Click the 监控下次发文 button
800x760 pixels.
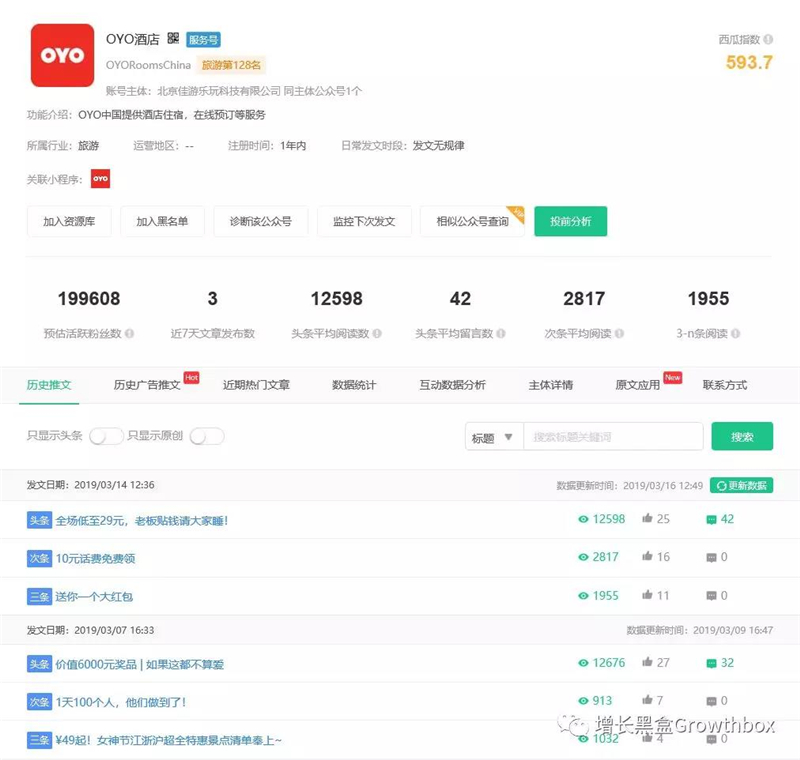364,221
